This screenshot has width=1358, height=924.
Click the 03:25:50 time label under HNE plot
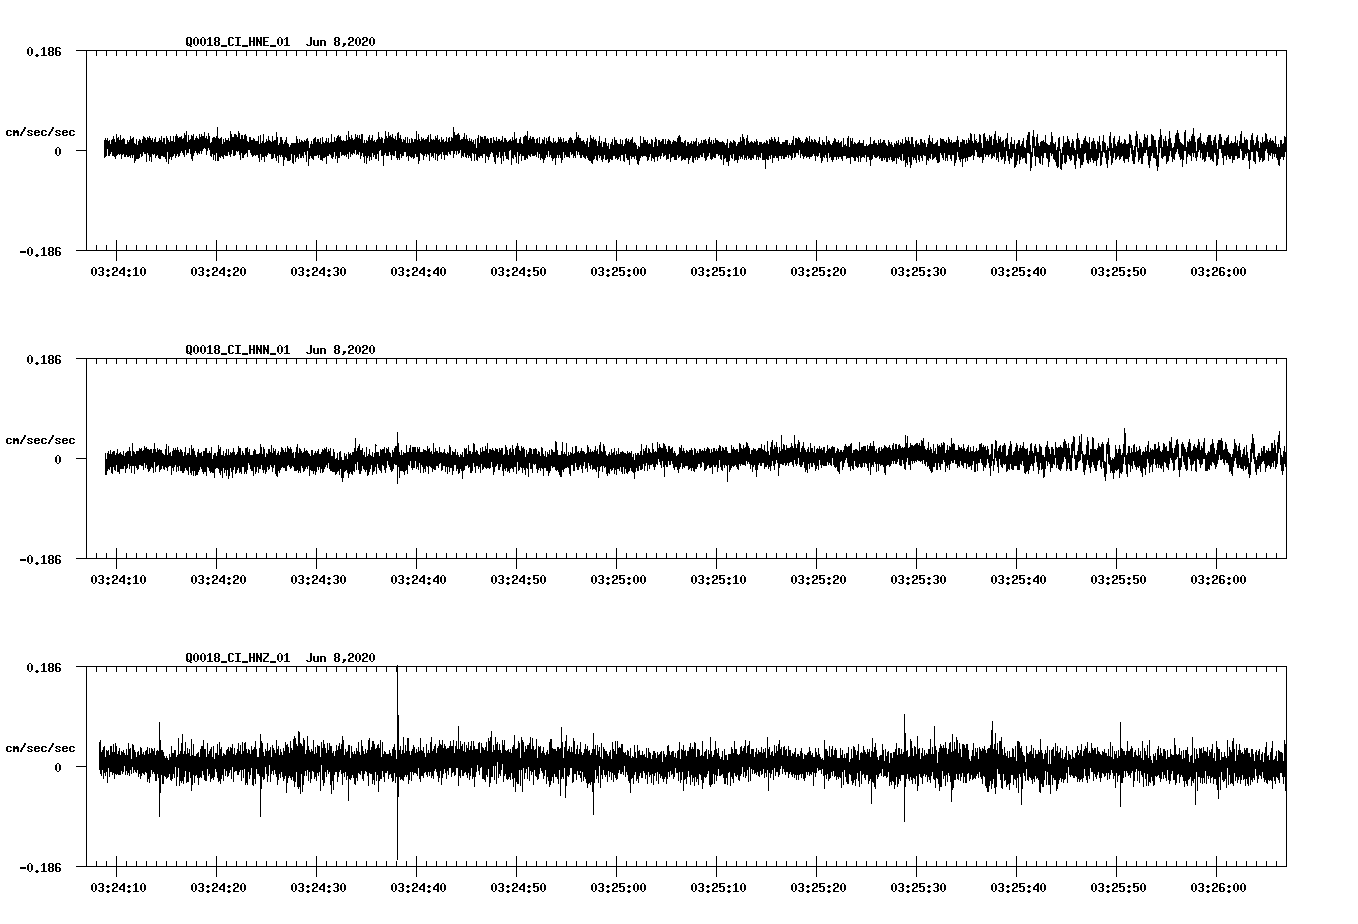click(1118, 271)
